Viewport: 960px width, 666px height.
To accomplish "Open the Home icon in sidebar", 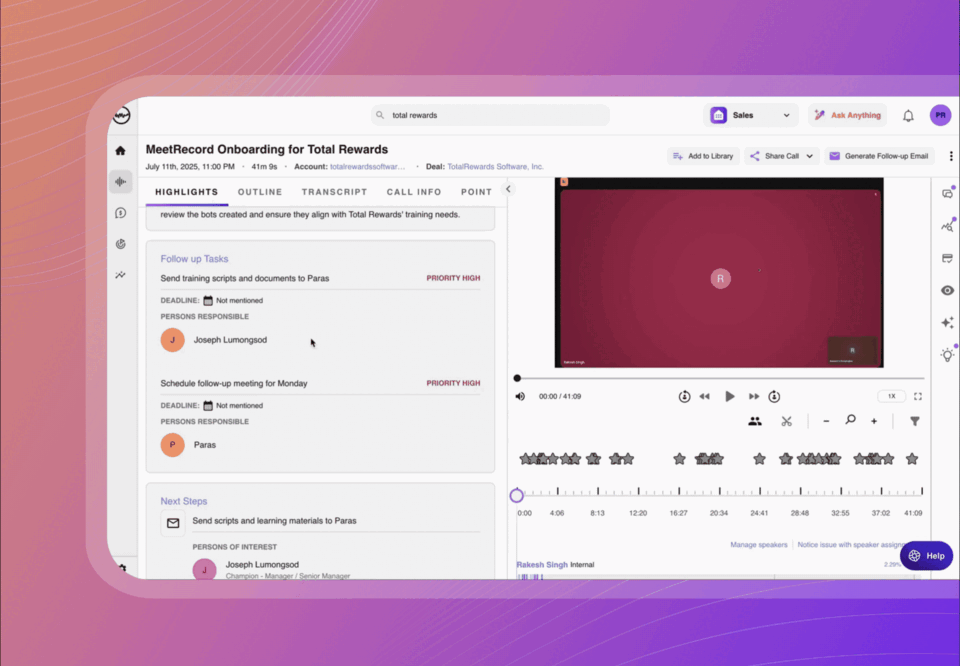I will (x=121, y=151).
